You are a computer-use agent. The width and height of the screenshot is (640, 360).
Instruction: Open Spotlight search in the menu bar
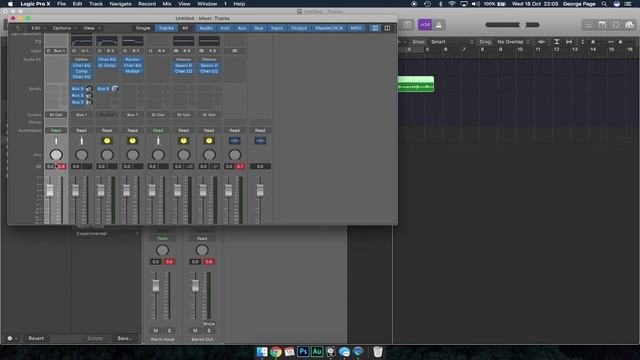[604, 4]
